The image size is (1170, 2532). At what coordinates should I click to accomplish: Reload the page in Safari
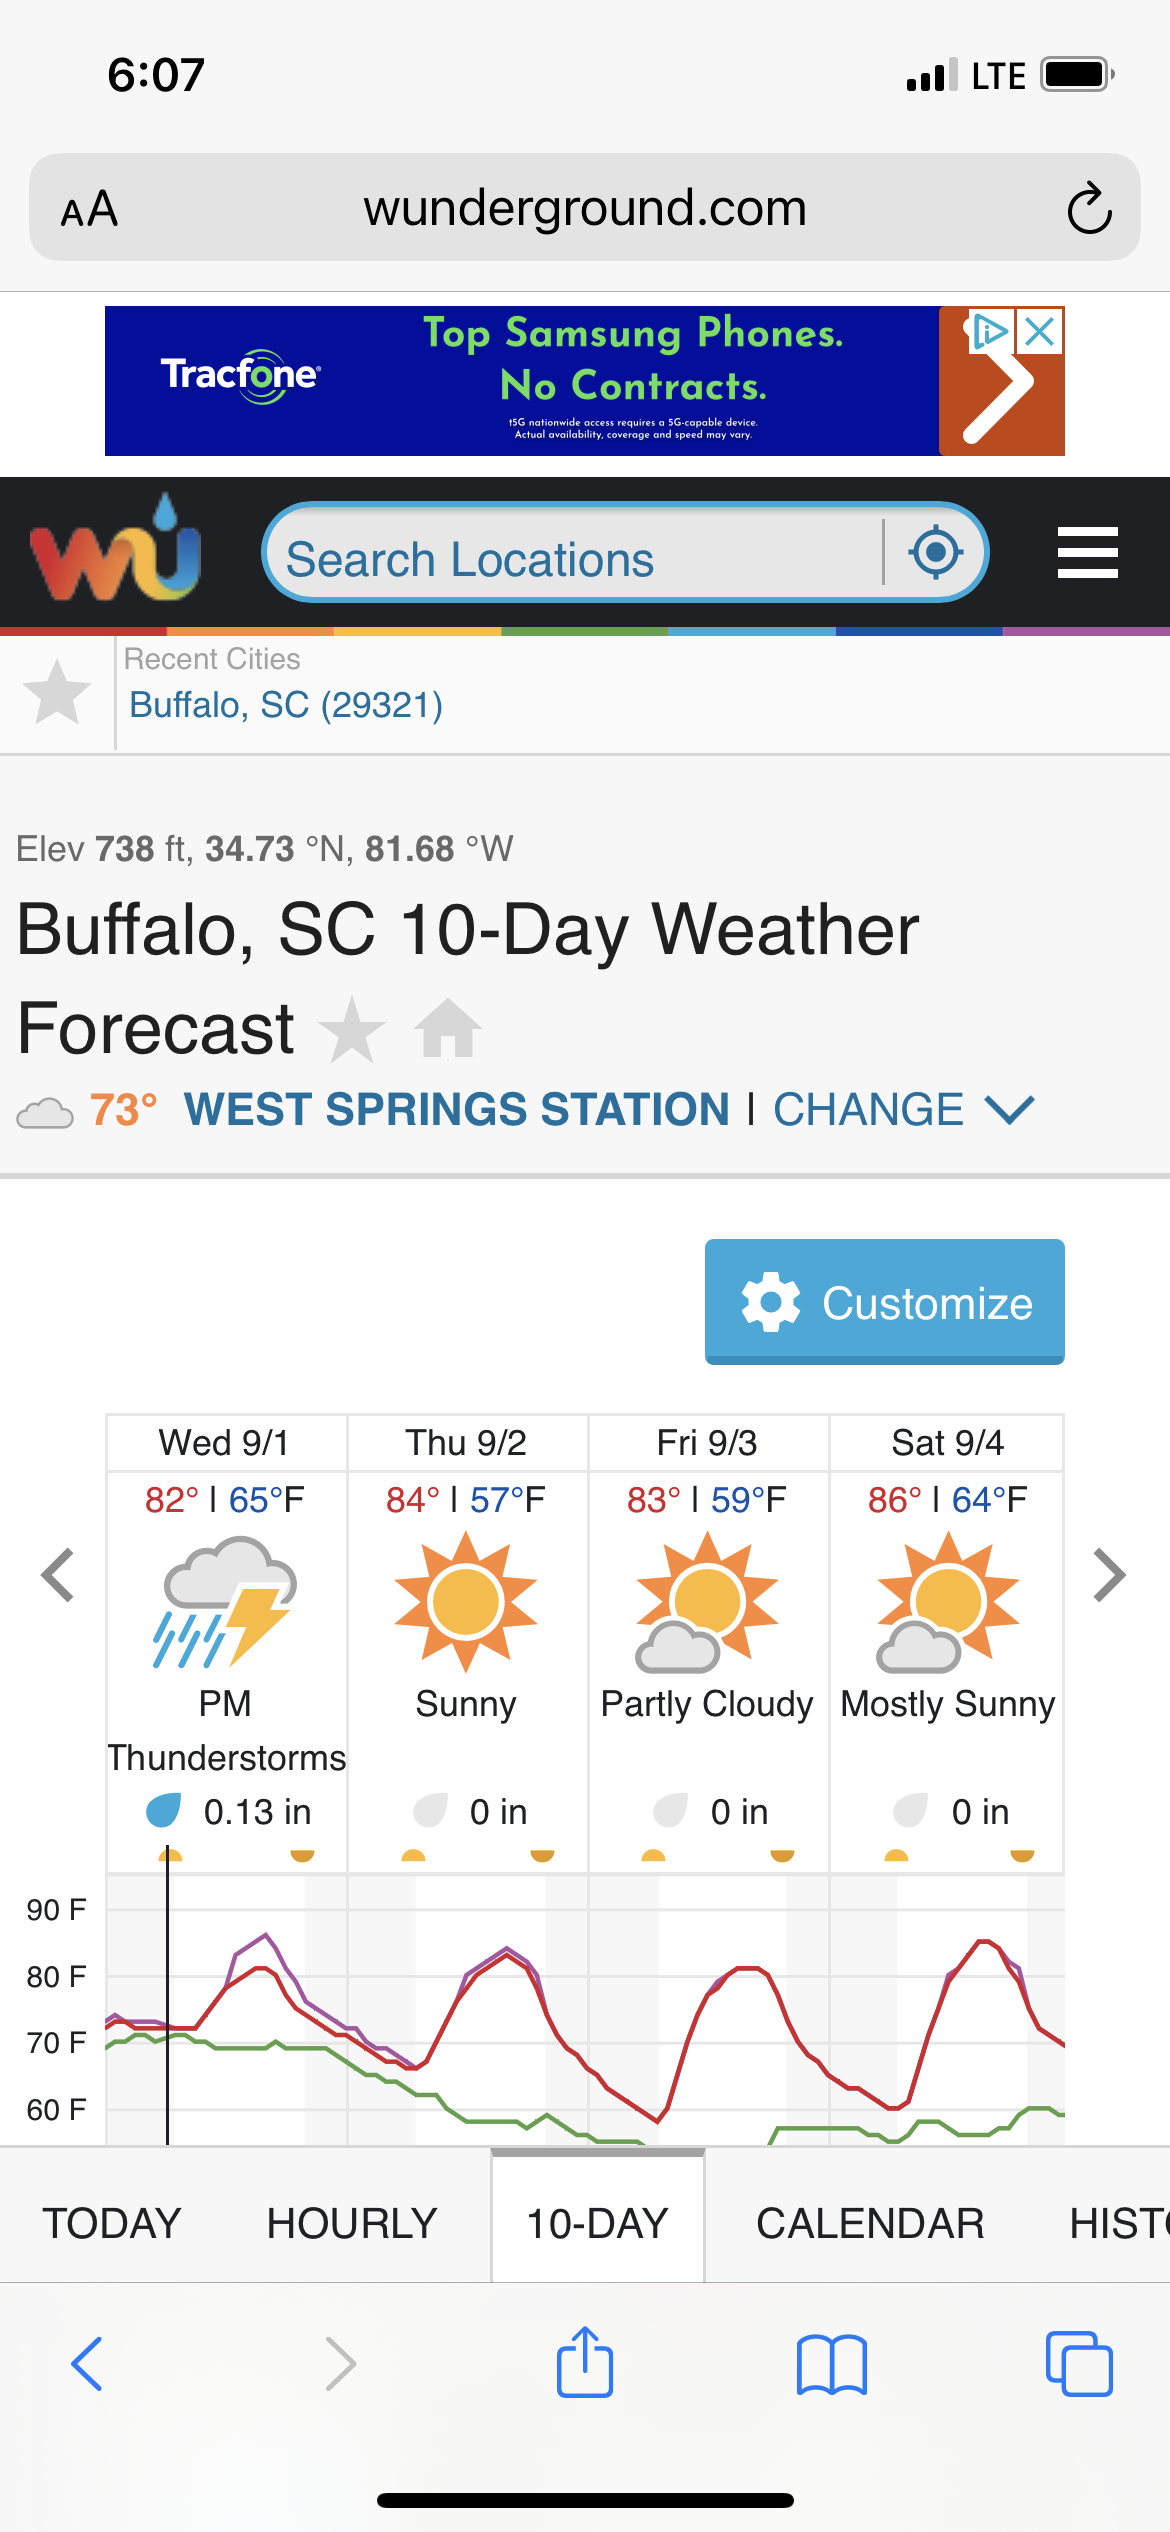pyautogui.click(x=1089, y=208)
